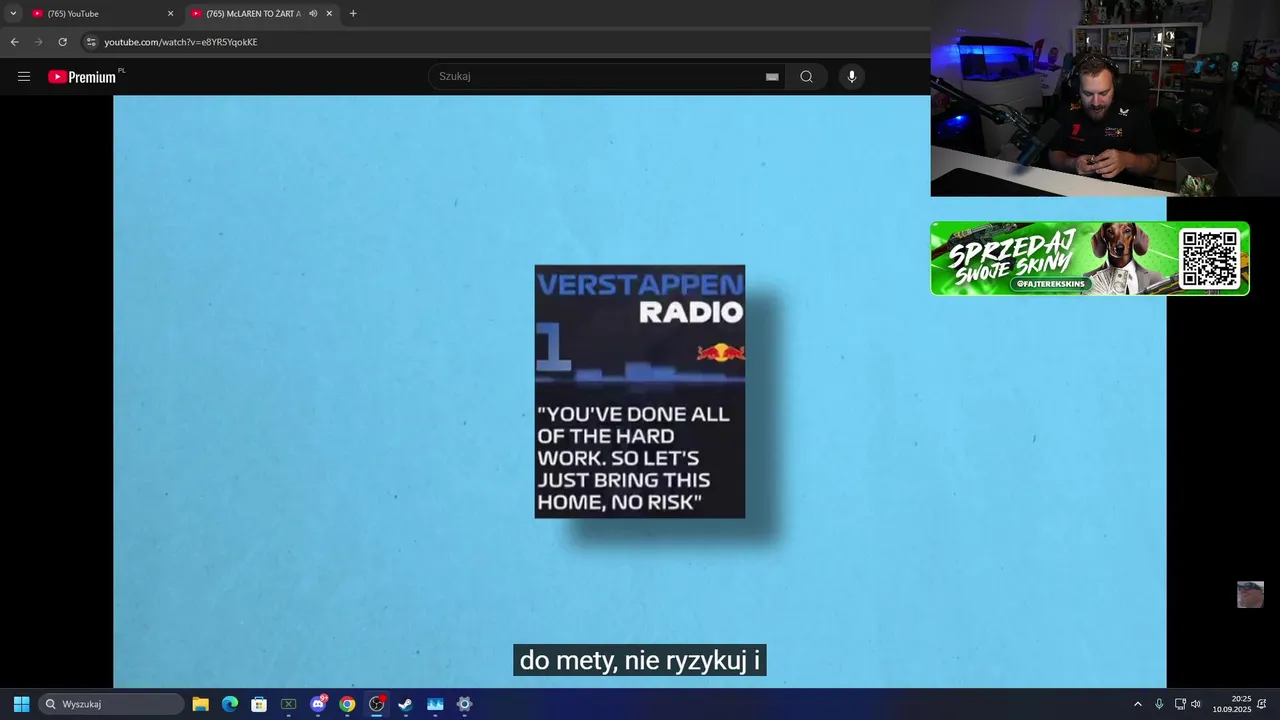Open the YouTube hamburger guide menu
The height and width of the screenshot is (720, 1280).
click(24, 77)
